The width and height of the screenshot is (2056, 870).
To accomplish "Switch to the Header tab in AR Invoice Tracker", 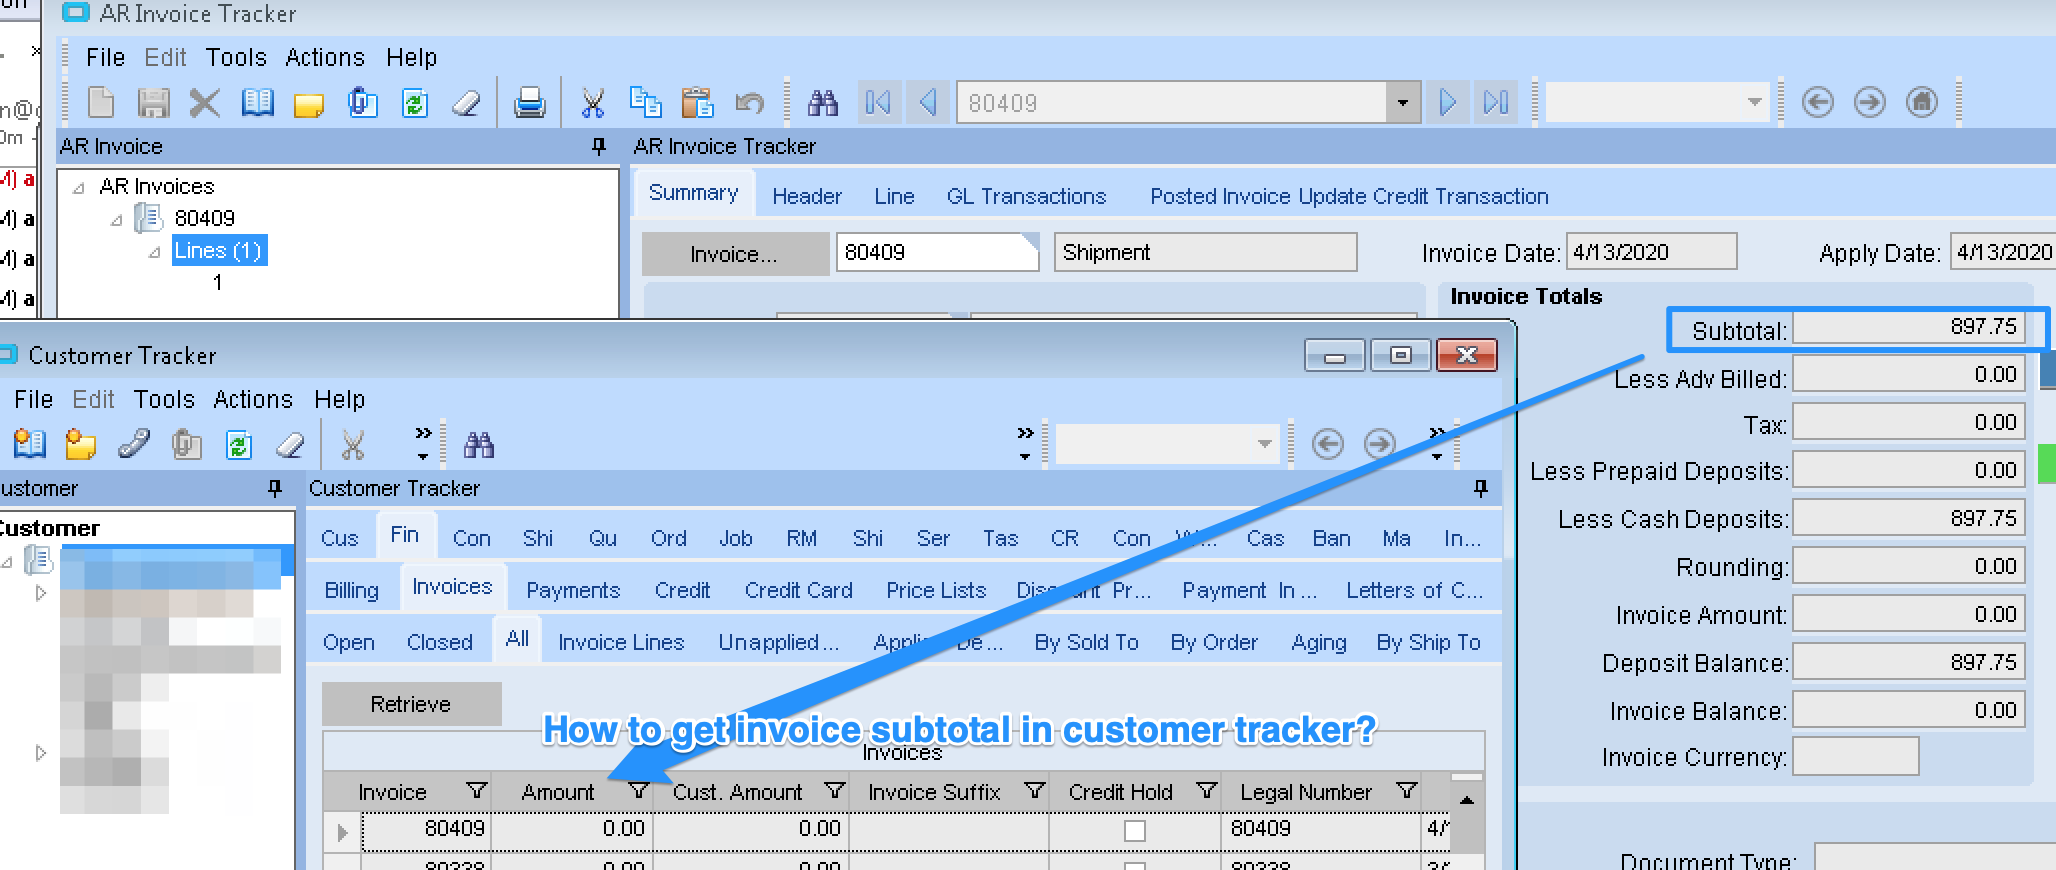I will coord(807,196).
